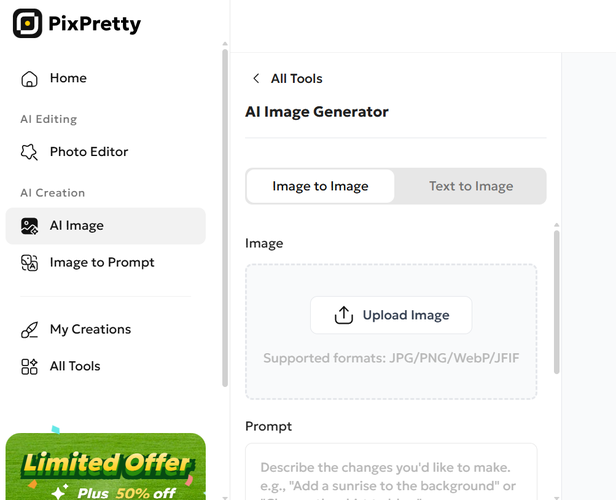Image resolution: width=616 pixels, height=500 pixels.
Task: Select Photo Editor text in sidebar
Action: 89,152
